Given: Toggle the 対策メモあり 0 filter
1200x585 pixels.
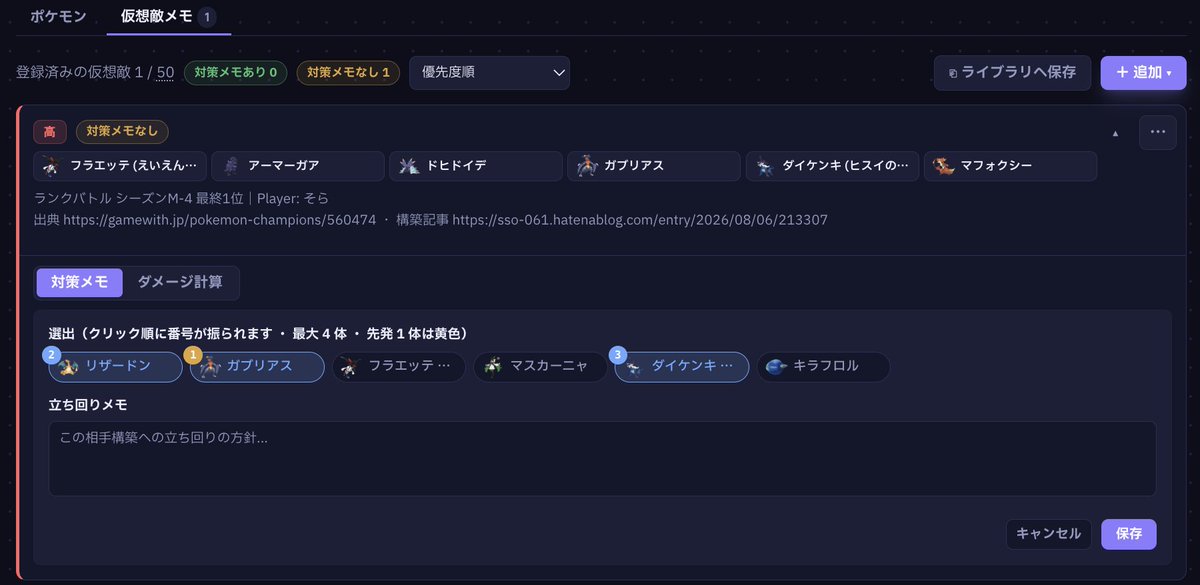Looking at the screenshot, I should tap(235, 73).
